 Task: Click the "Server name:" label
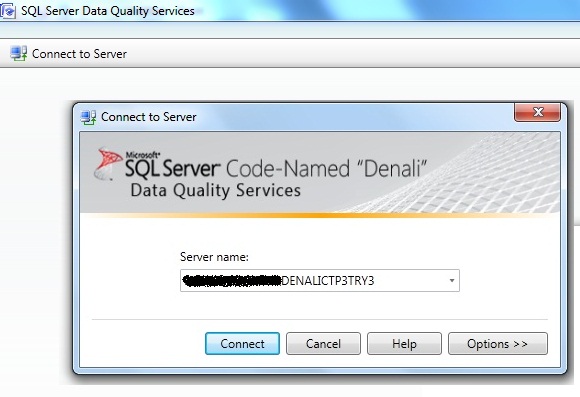[214, 257]
